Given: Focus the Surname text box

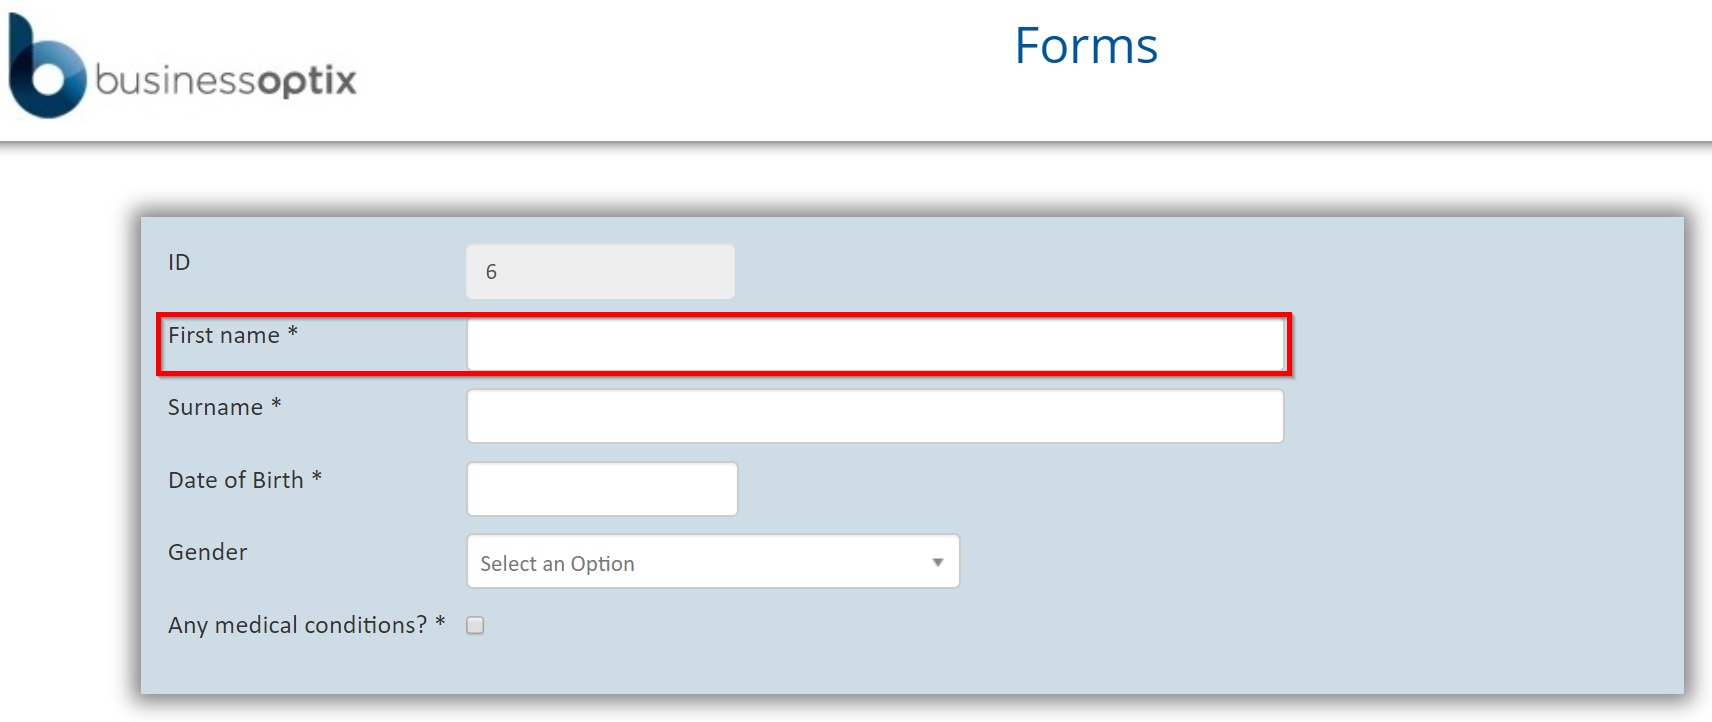Looking at the screenshot, I should [875, 416].
